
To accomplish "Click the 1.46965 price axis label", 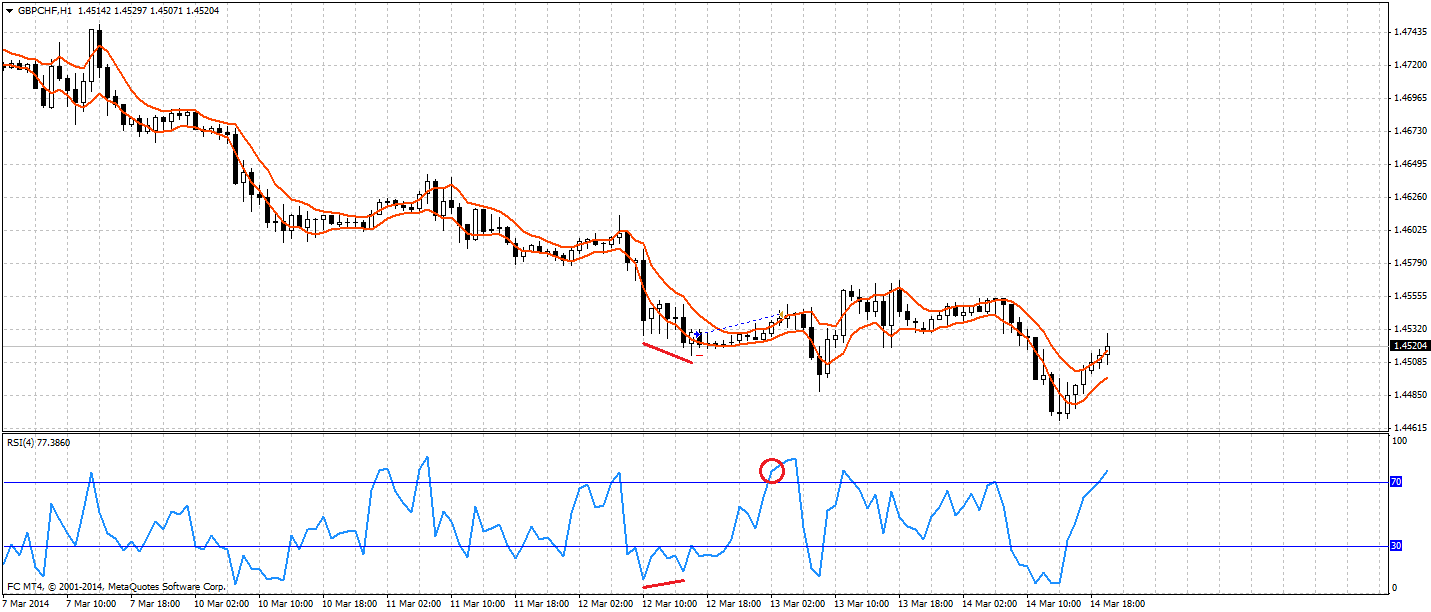I will point(1409,98).
